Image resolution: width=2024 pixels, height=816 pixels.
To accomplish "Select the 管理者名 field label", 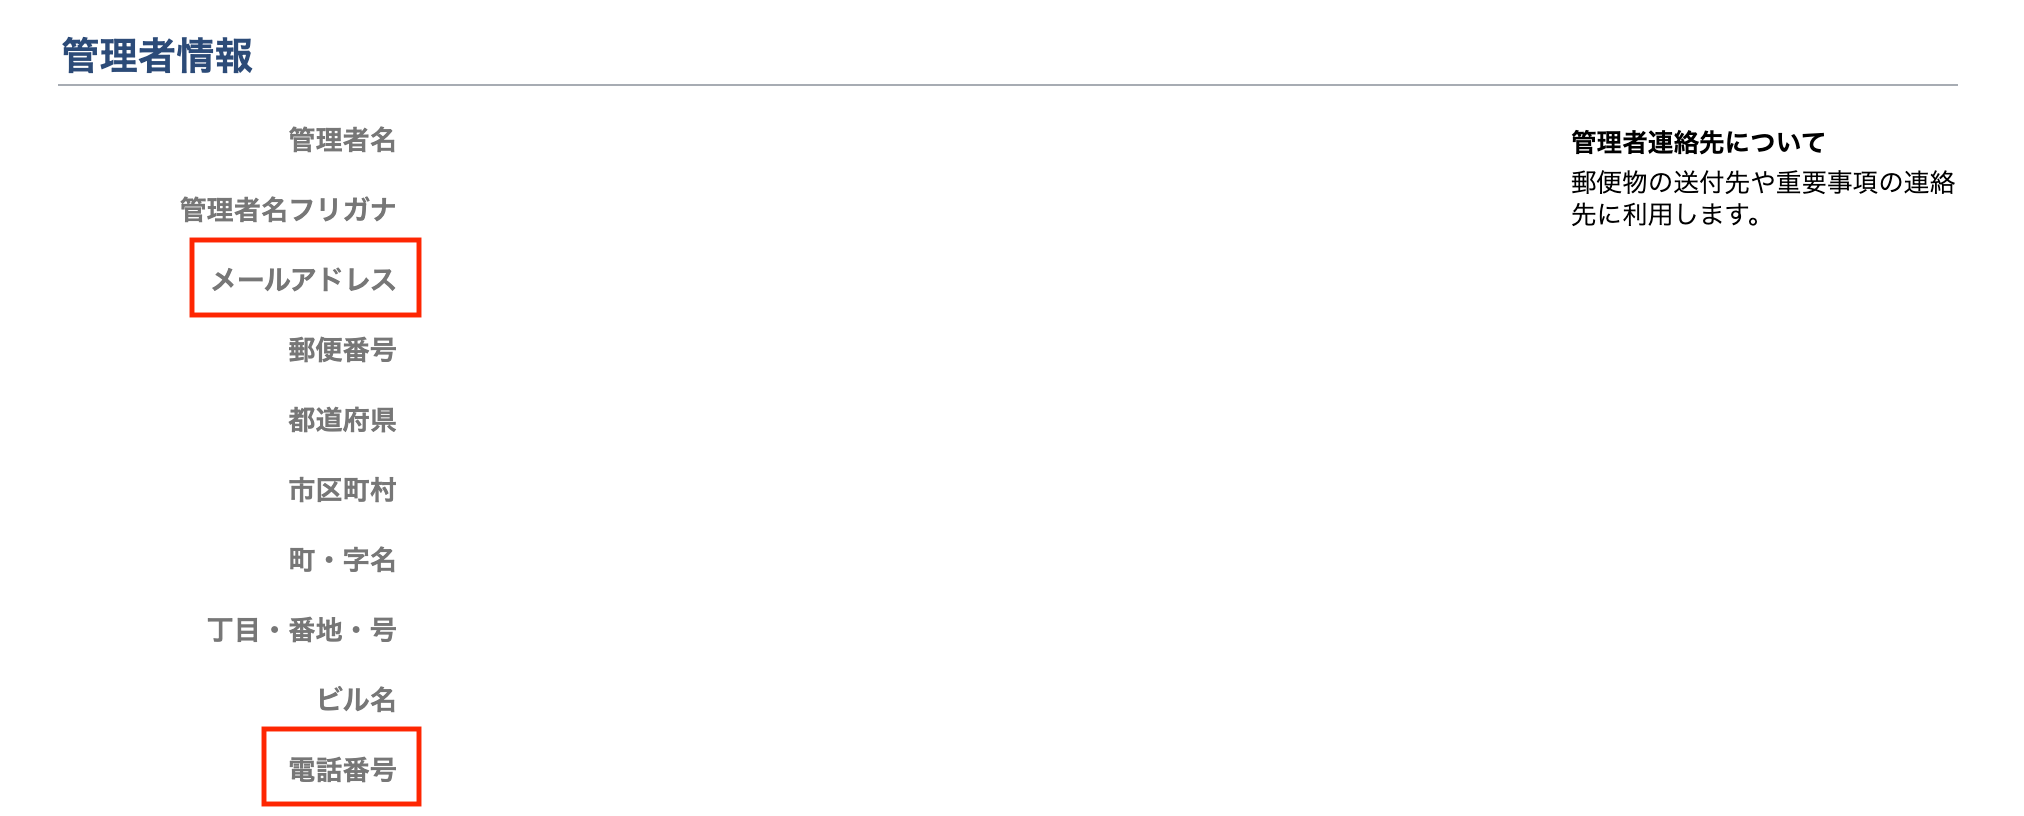I will click(x=342, y=140).
